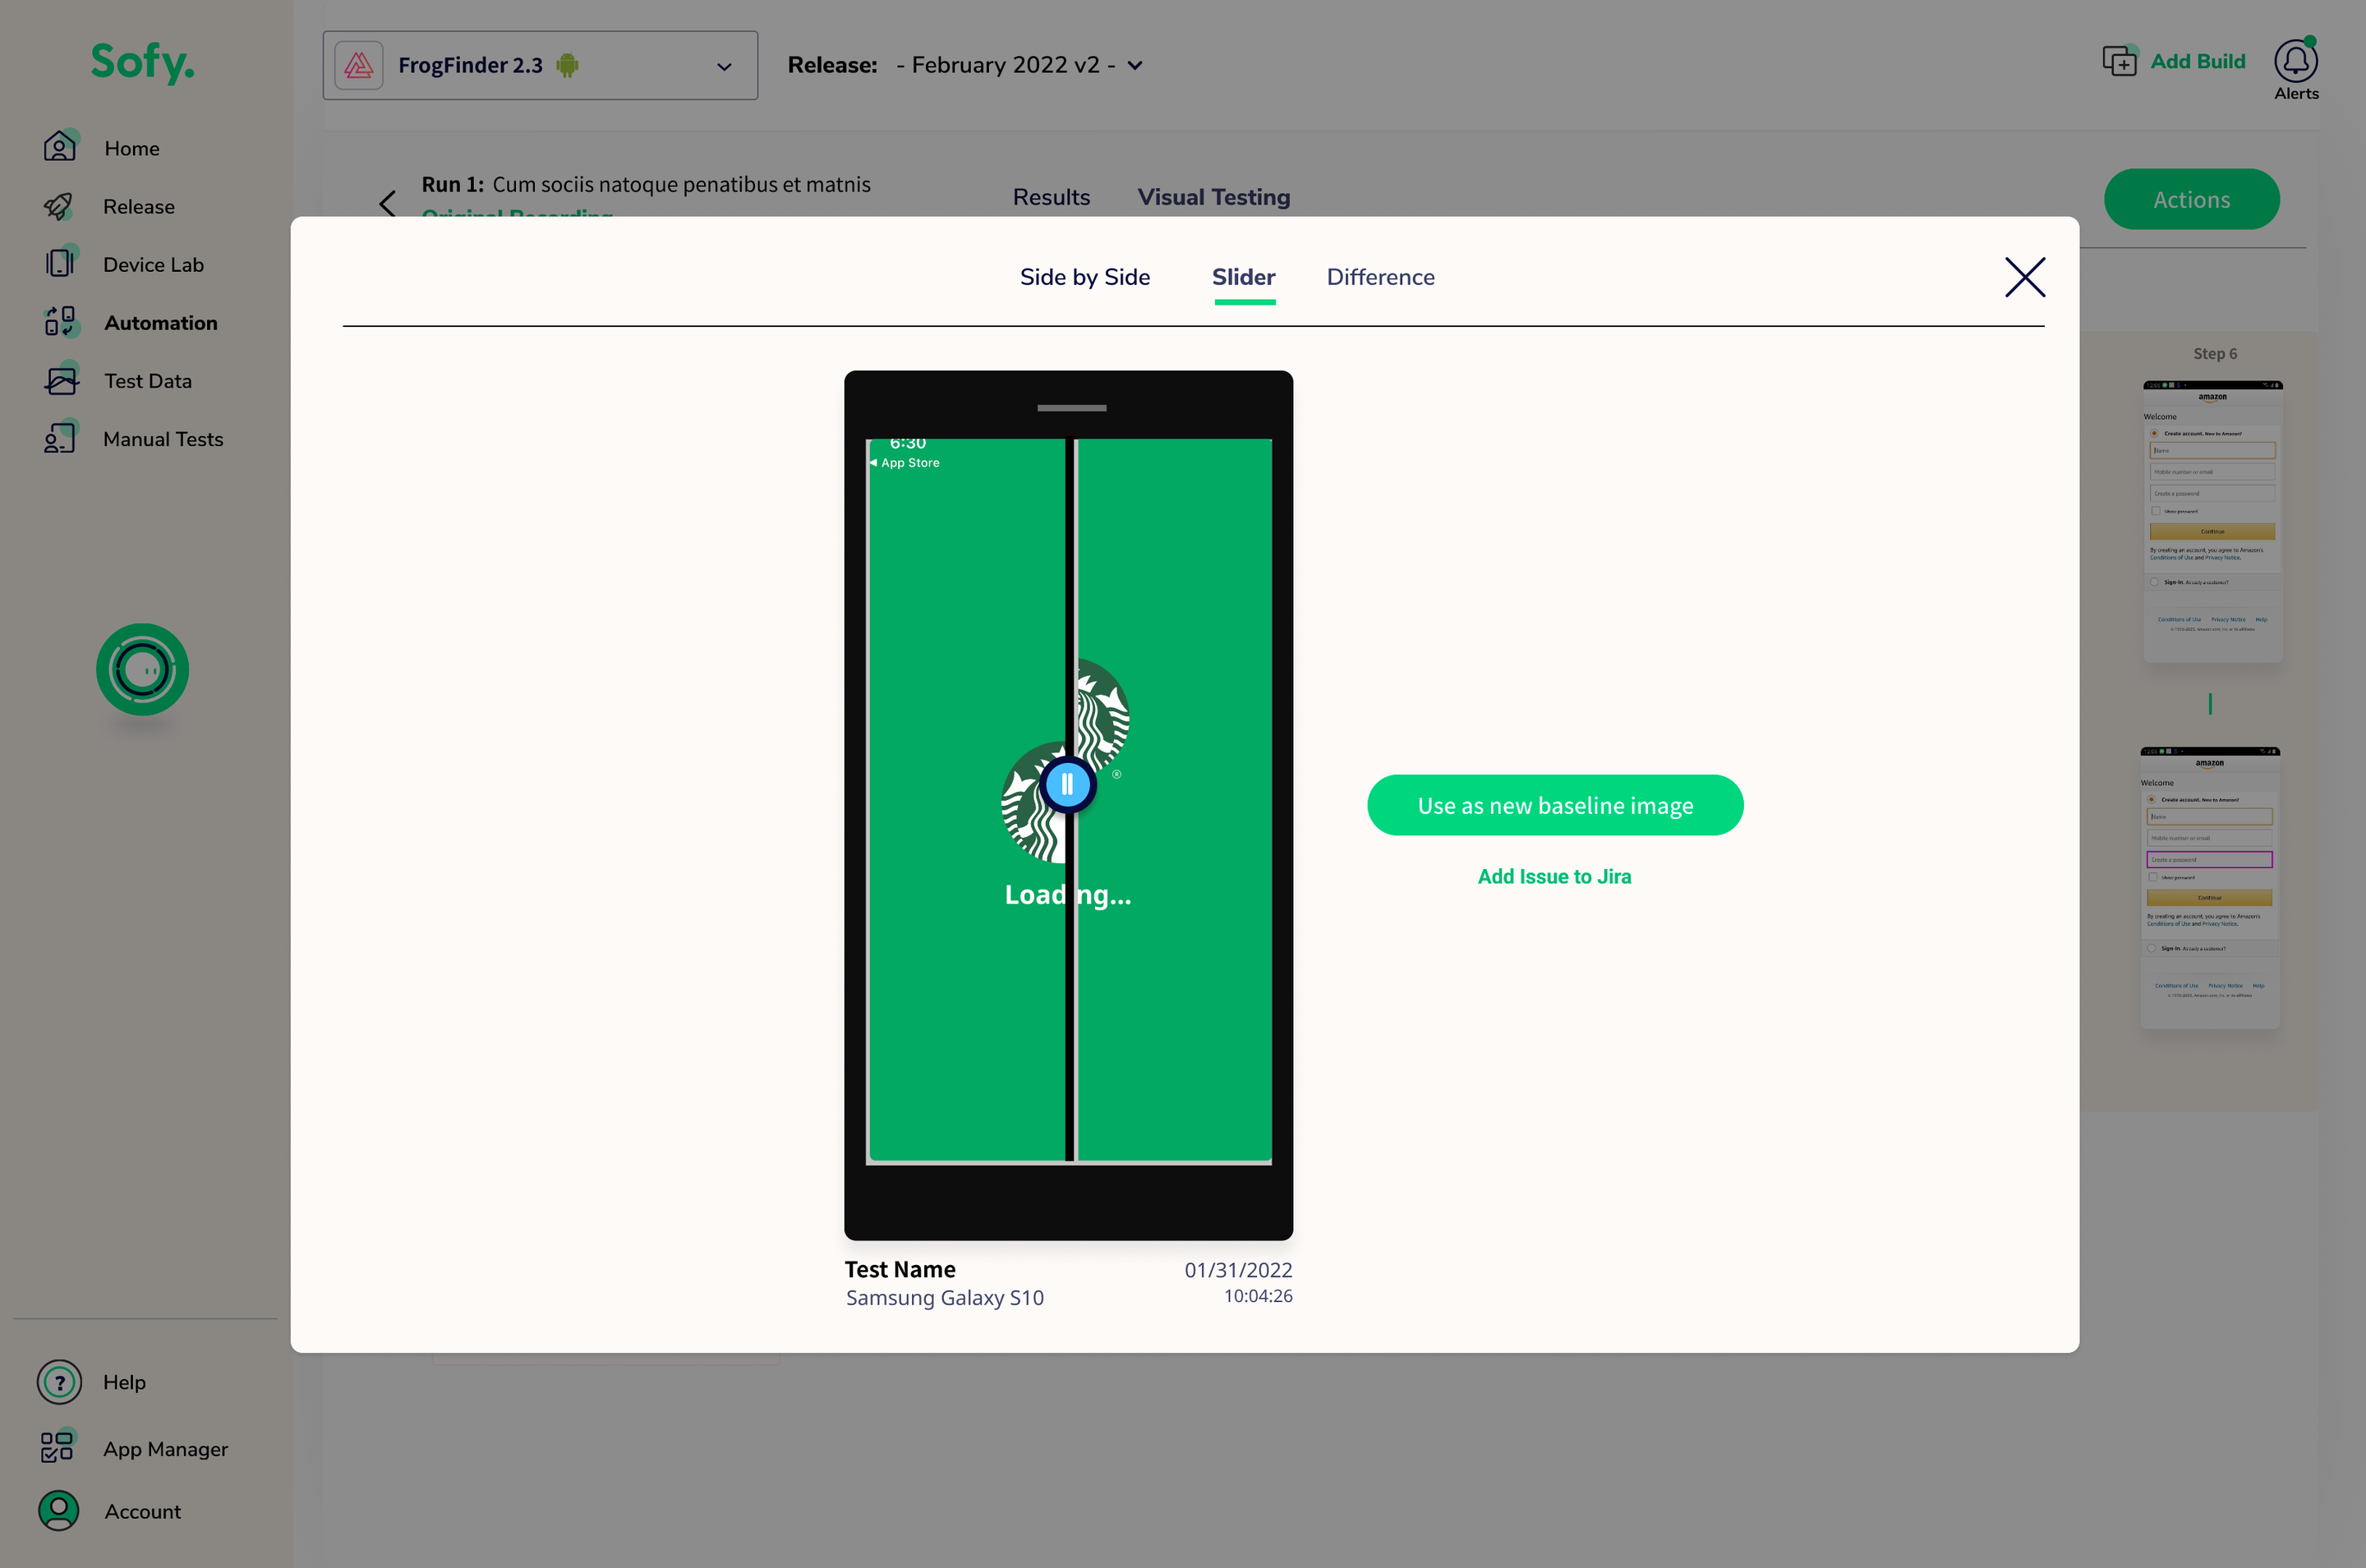Screen dimensions: 2366x1568
Task: Select the Device Lab menu label
Action: [153, 264]
